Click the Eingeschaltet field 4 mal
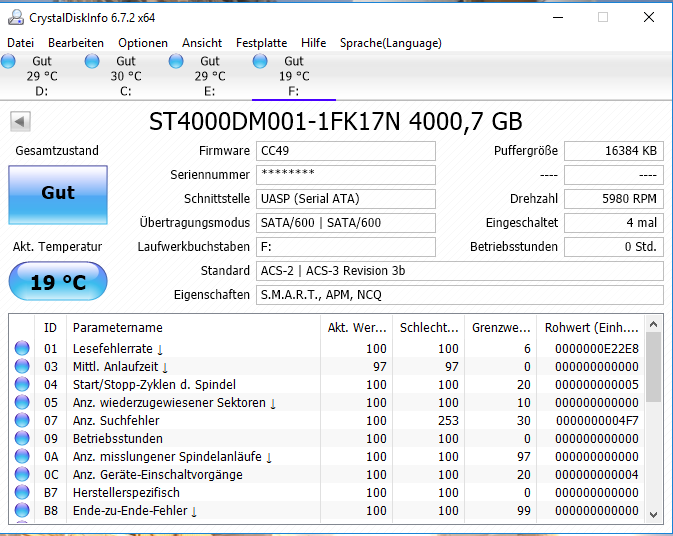Image resolution: width=673 pixels, height=536 pixels. pos(614,223)
